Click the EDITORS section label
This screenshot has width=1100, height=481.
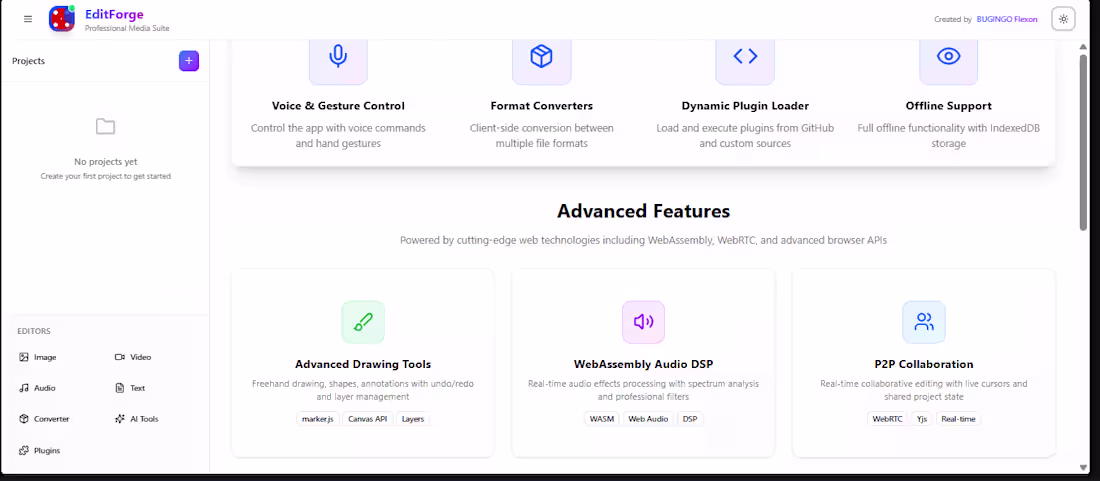pos(34,331)
